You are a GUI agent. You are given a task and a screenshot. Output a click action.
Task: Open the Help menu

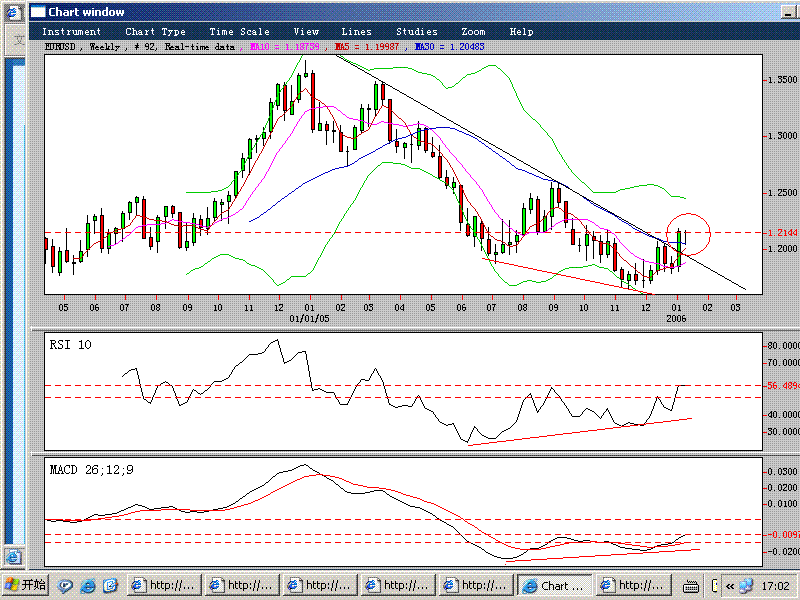coord(521,32)
